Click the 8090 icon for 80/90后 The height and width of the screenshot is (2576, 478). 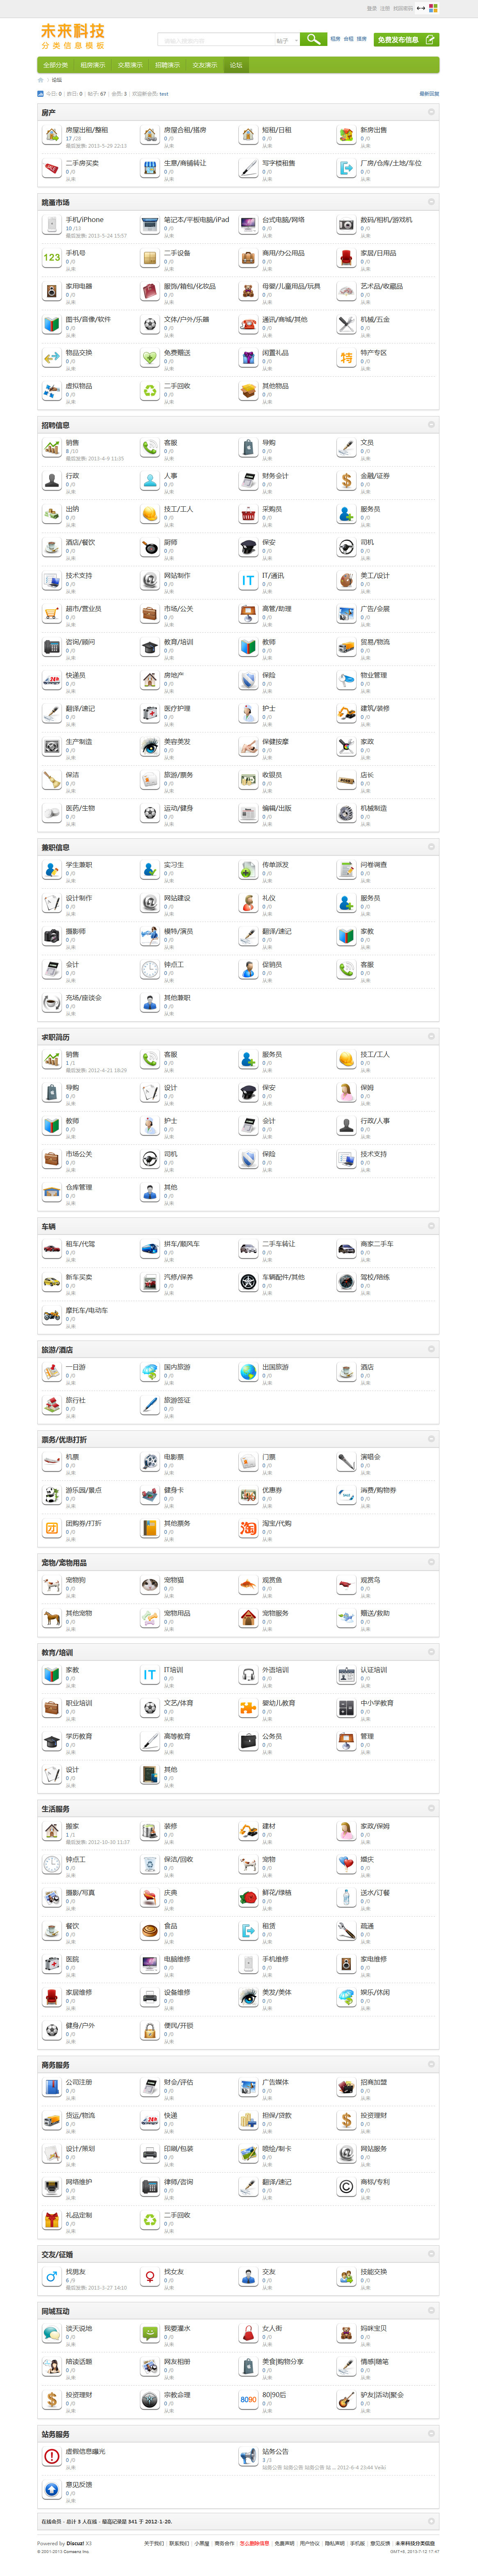pos(248,2400)
